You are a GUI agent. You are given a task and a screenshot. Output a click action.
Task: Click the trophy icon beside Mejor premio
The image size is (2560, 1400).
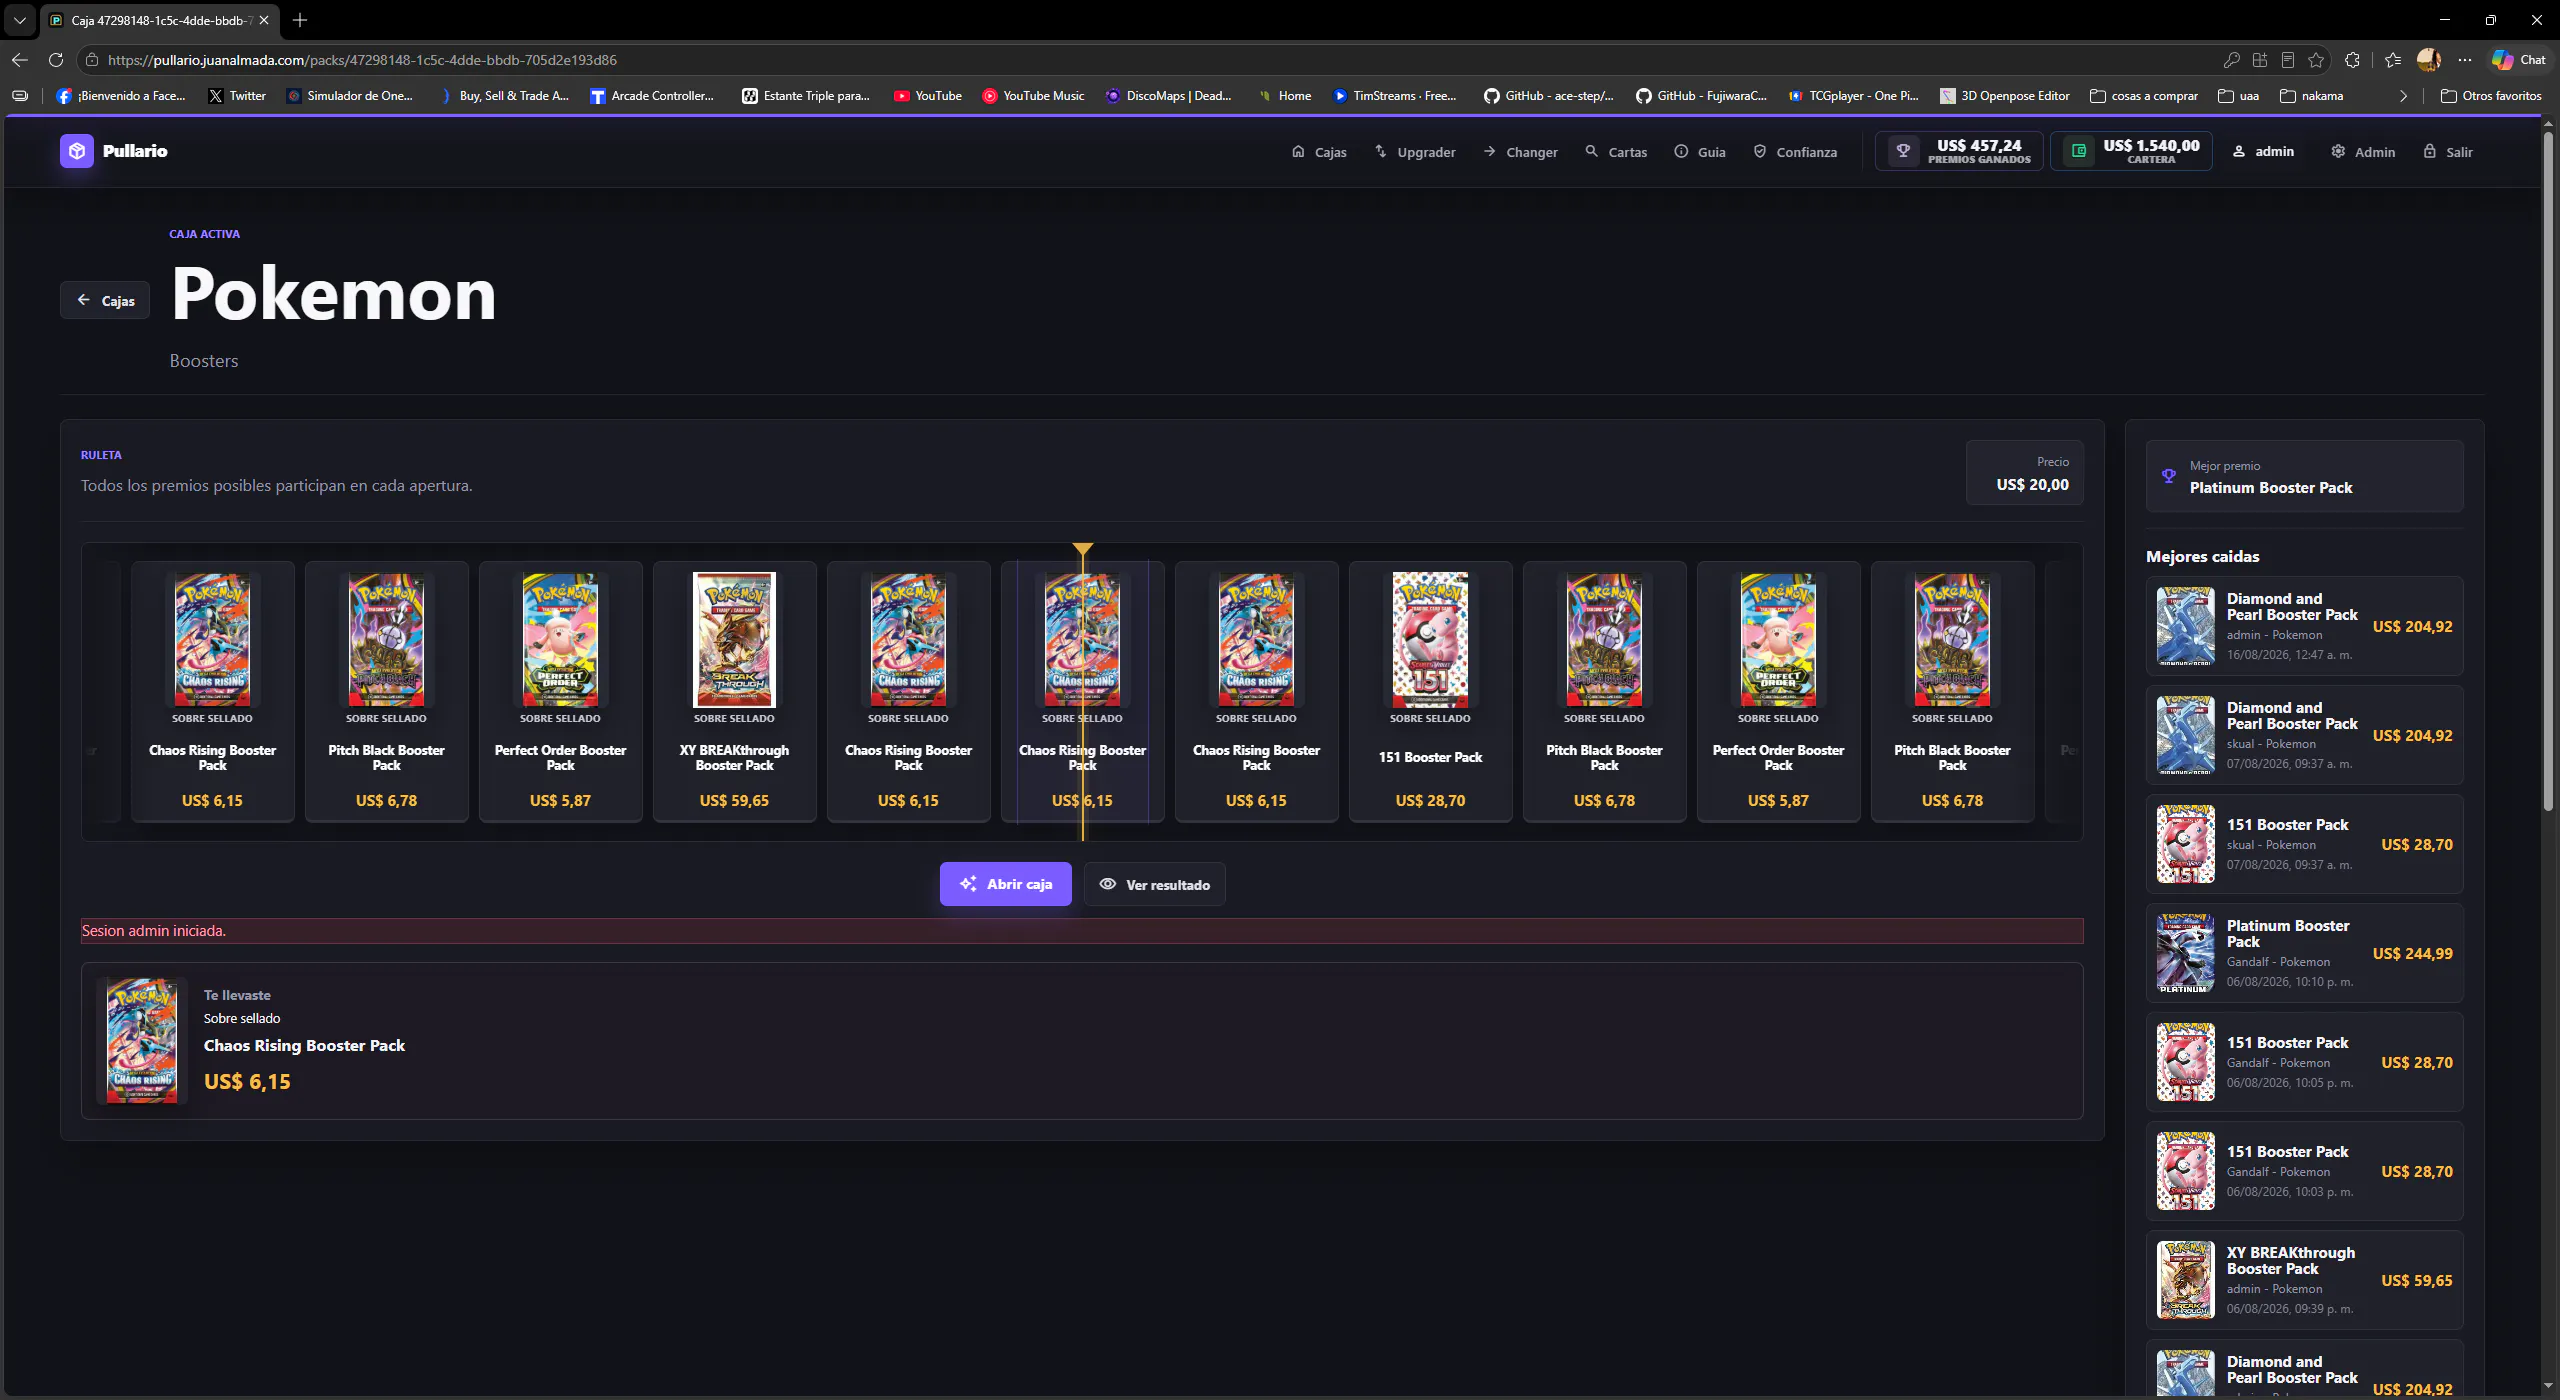point(2168,477)
